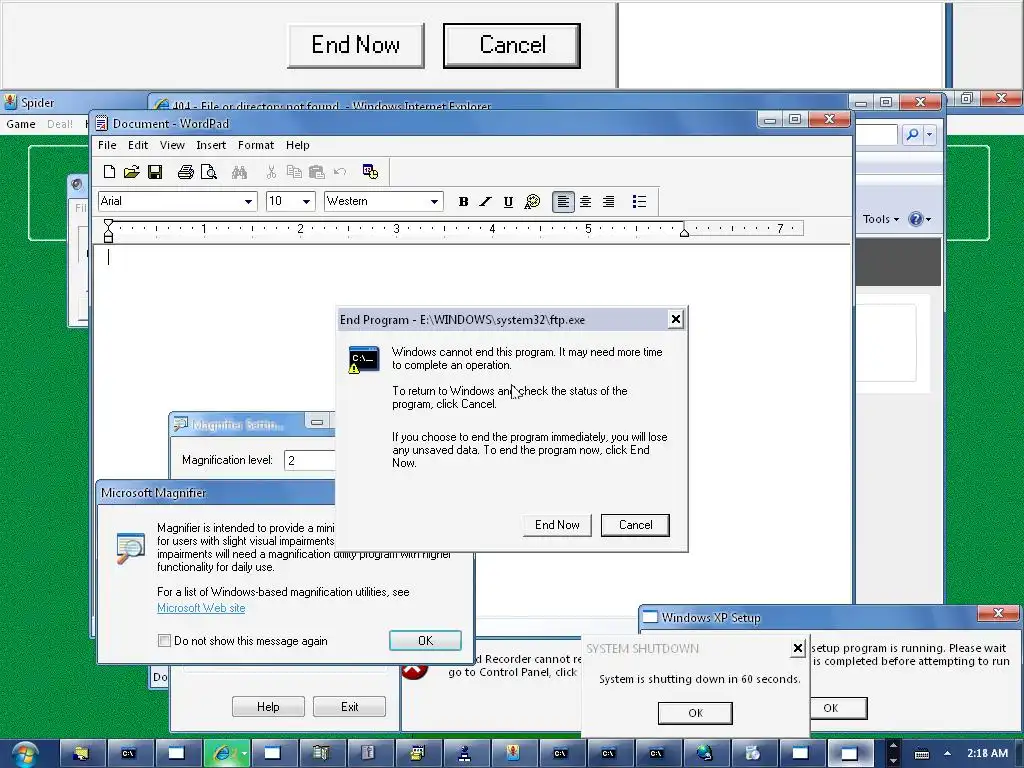Open the Arial font dropdown
Image resolution: width=1024 pixels, height=768 pixels.
(x=248, y=202)
